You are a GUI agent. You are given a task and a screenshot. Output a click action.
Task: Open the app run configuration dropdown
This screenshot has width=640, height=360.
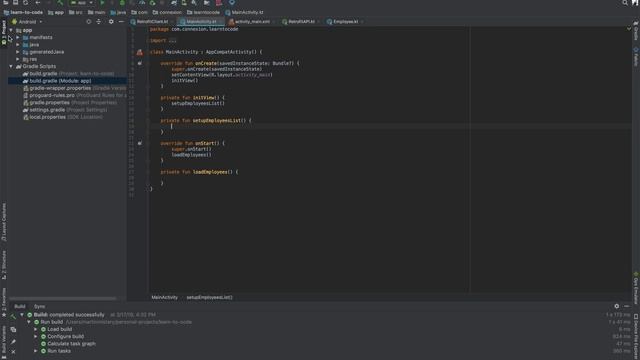82,3
